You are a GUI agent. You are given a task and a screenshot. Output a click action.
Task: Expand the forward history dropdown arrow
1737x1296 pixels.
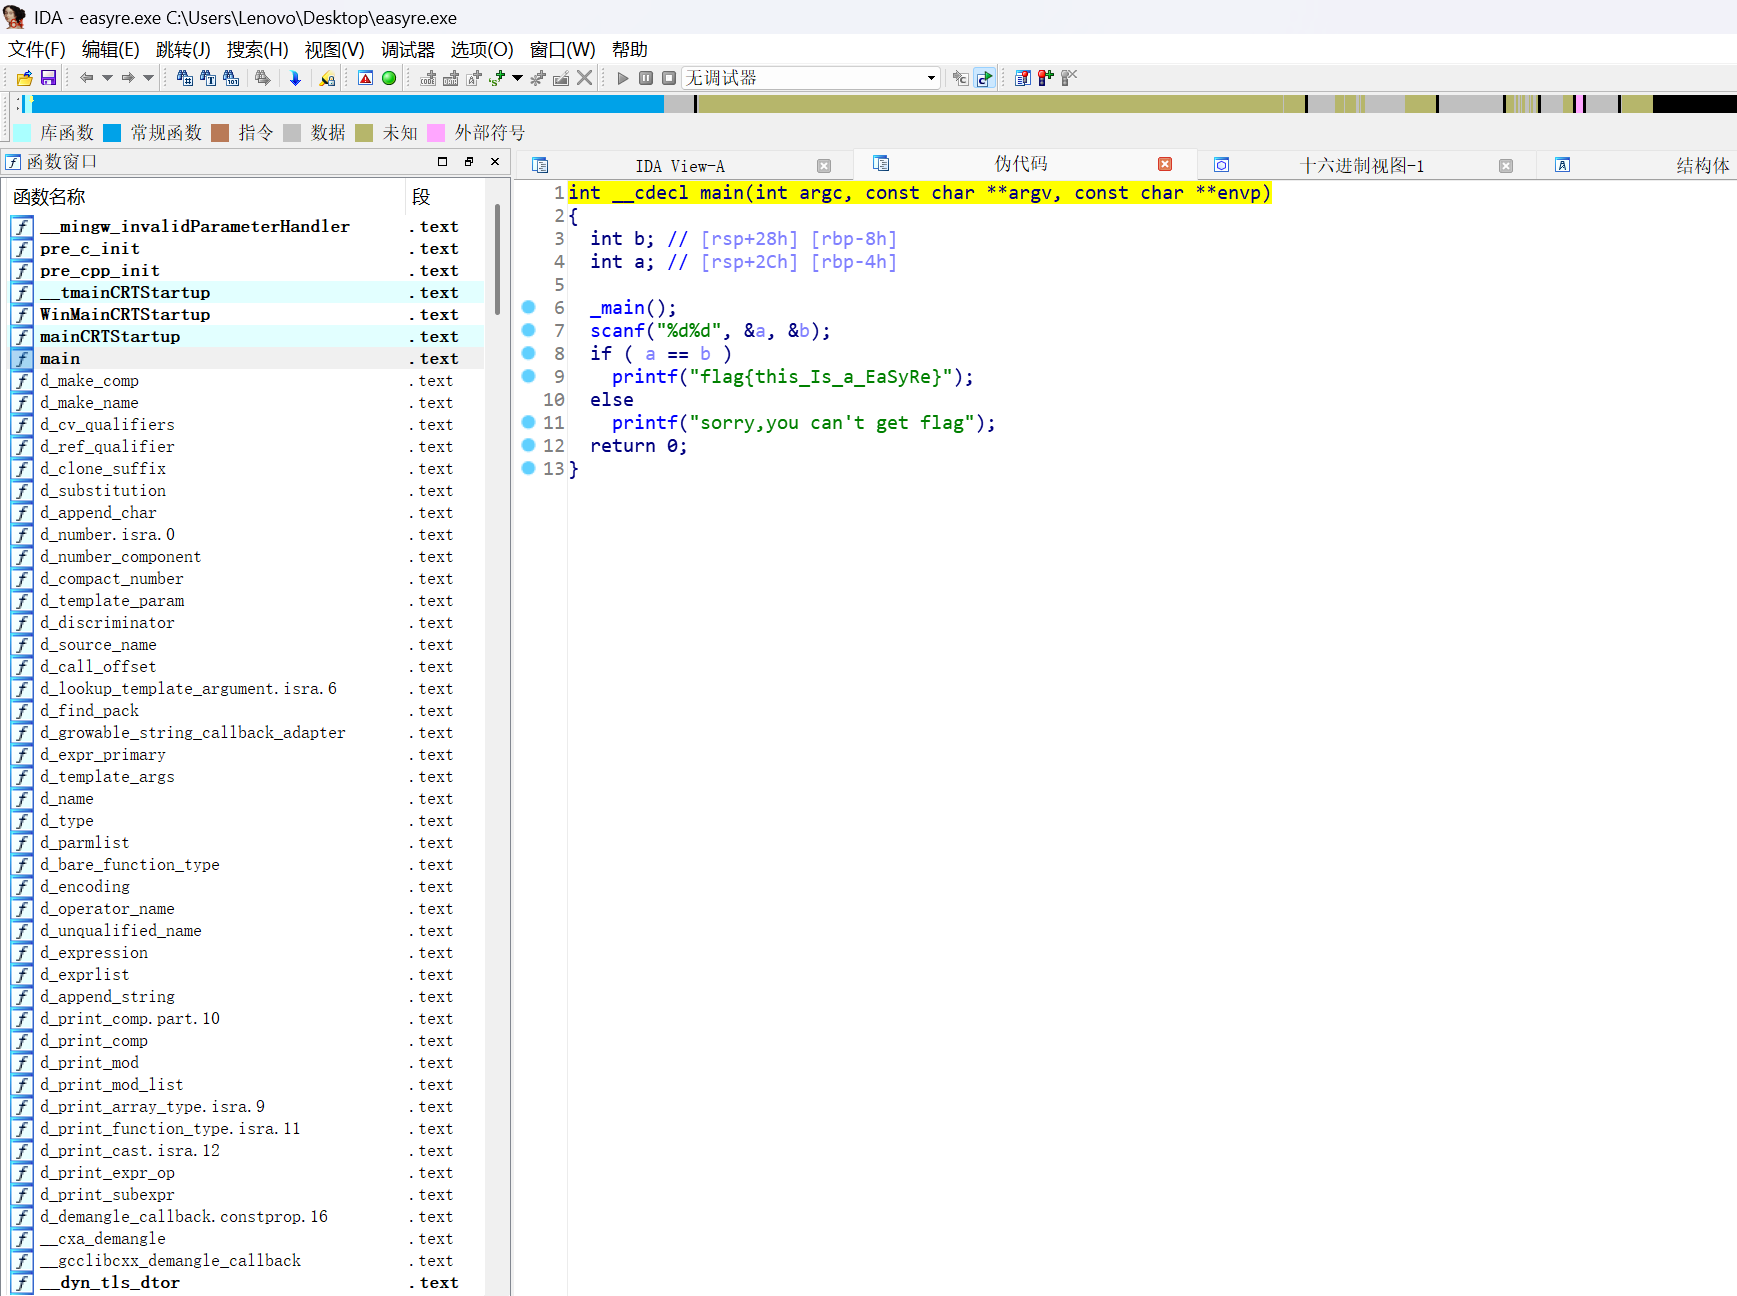tap(149, 78)
